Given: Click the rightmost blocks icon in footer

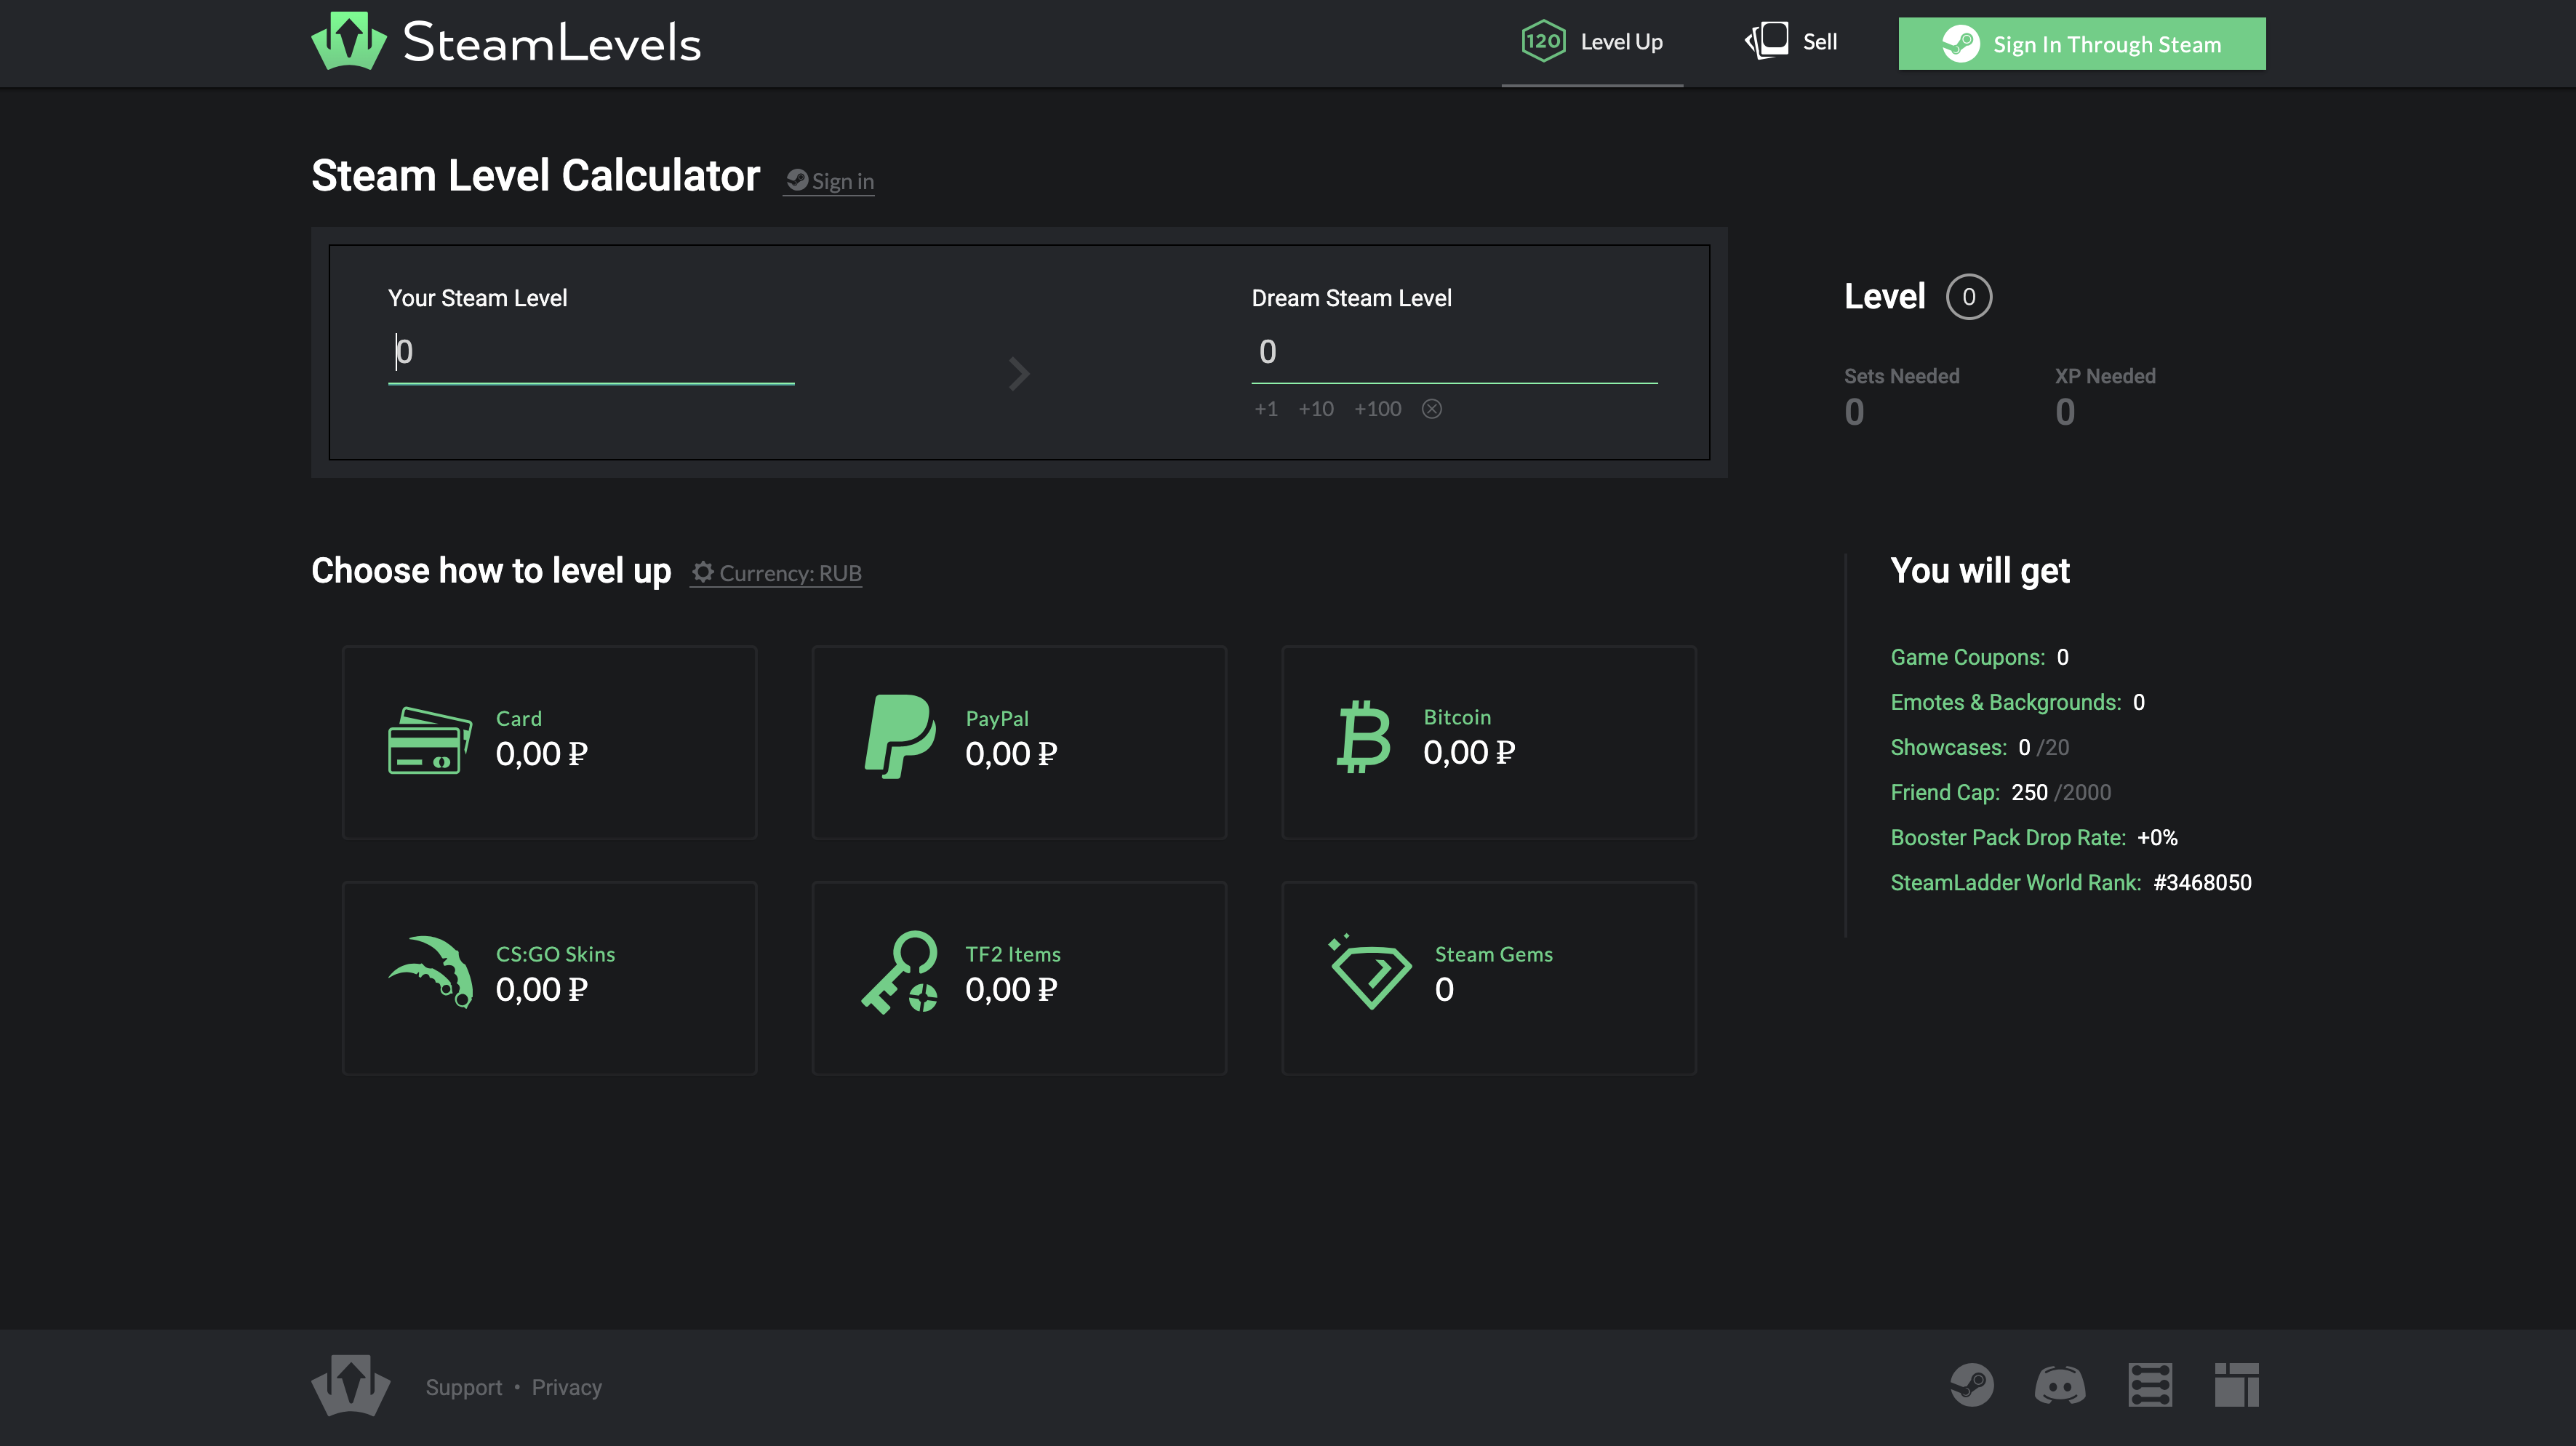Looking at the screenshot, I should 2237,1385.
